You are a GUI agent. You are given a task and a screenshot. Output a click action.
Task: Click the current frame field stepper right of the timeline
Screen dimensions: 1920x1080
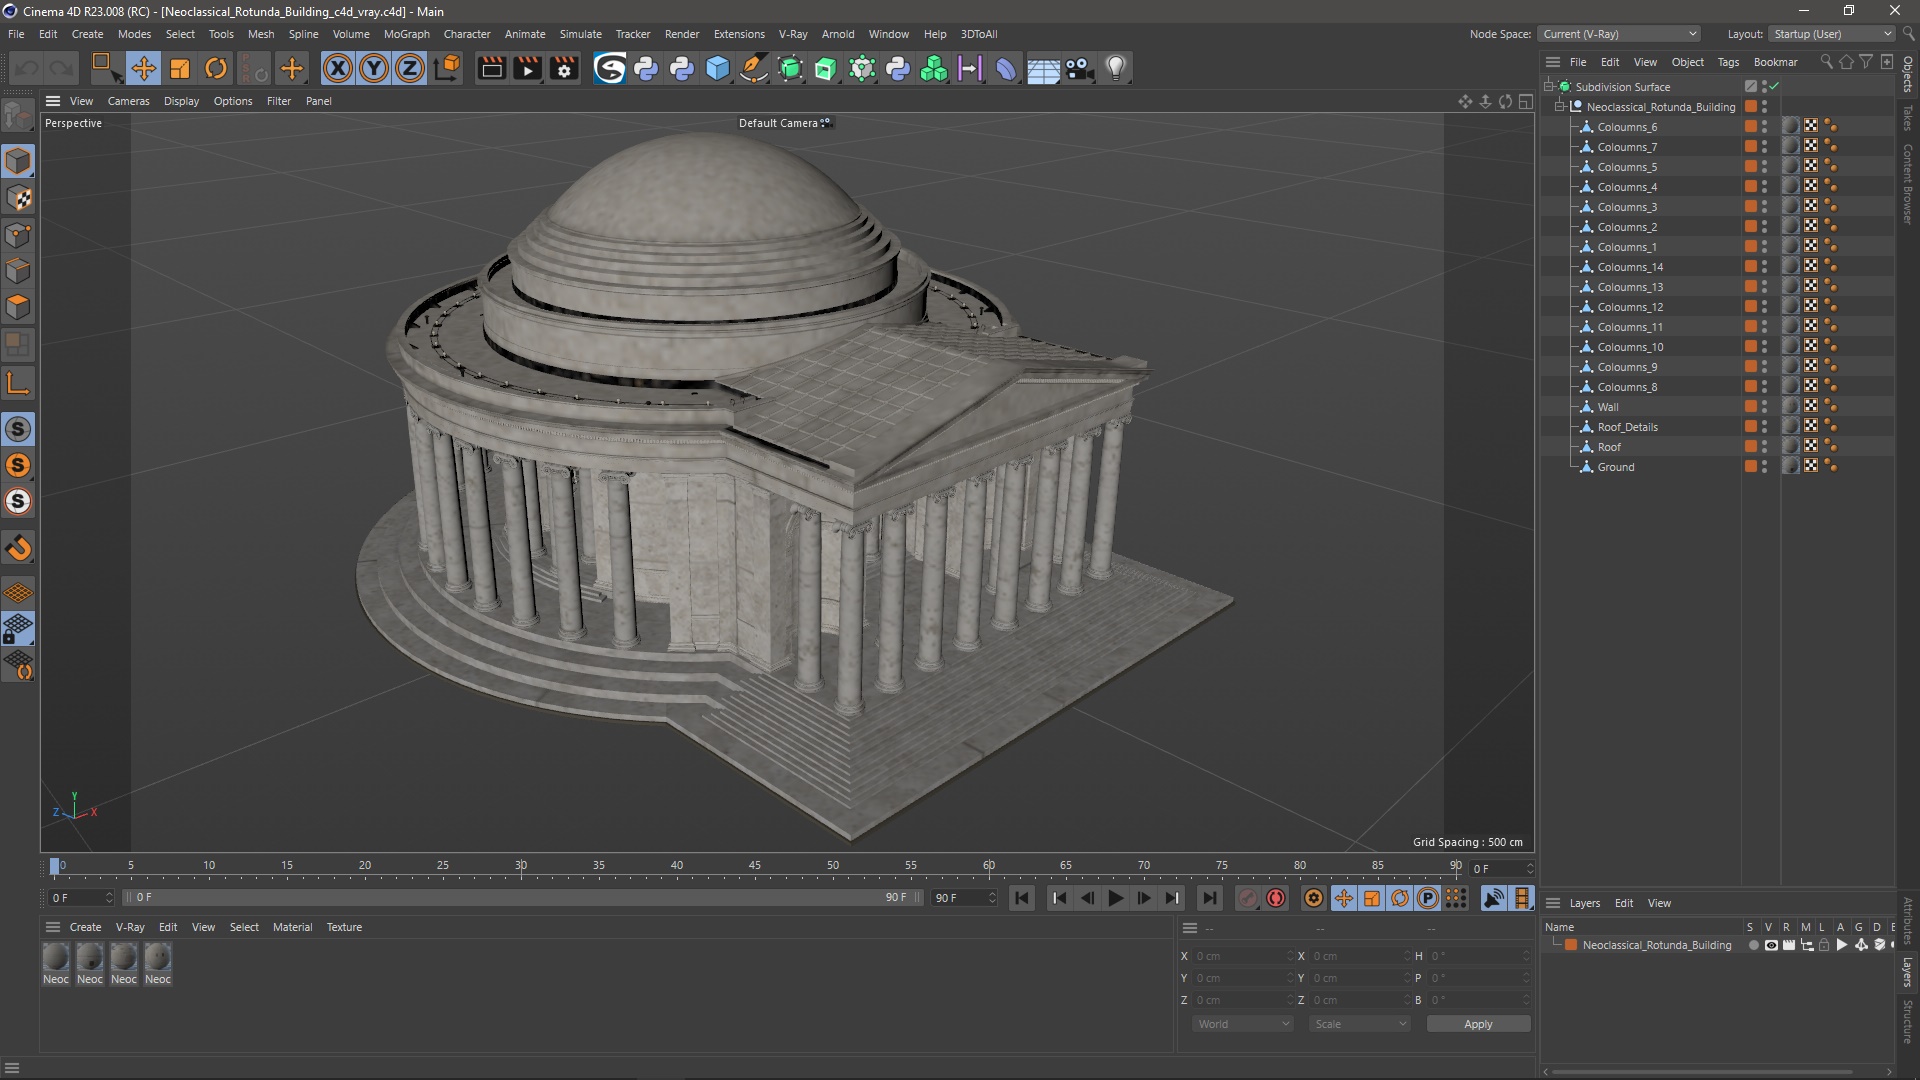1529,869
